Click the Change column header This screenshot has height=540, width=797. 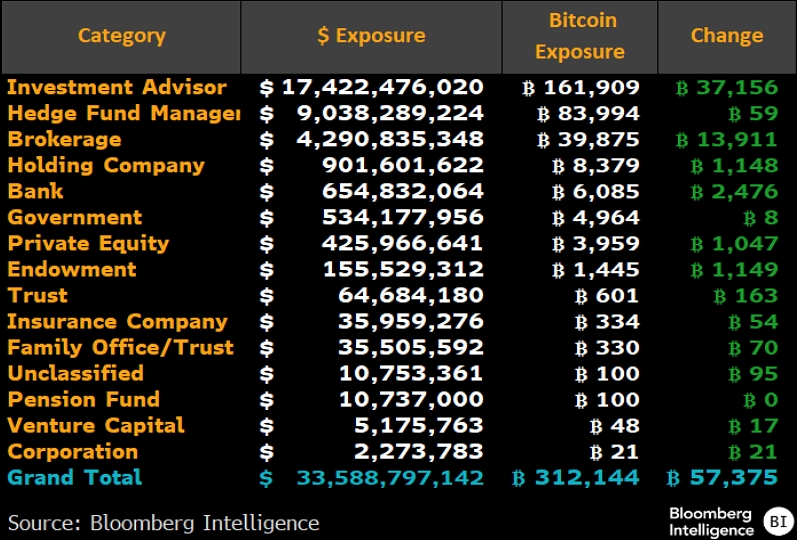click(x=727, y=36)
